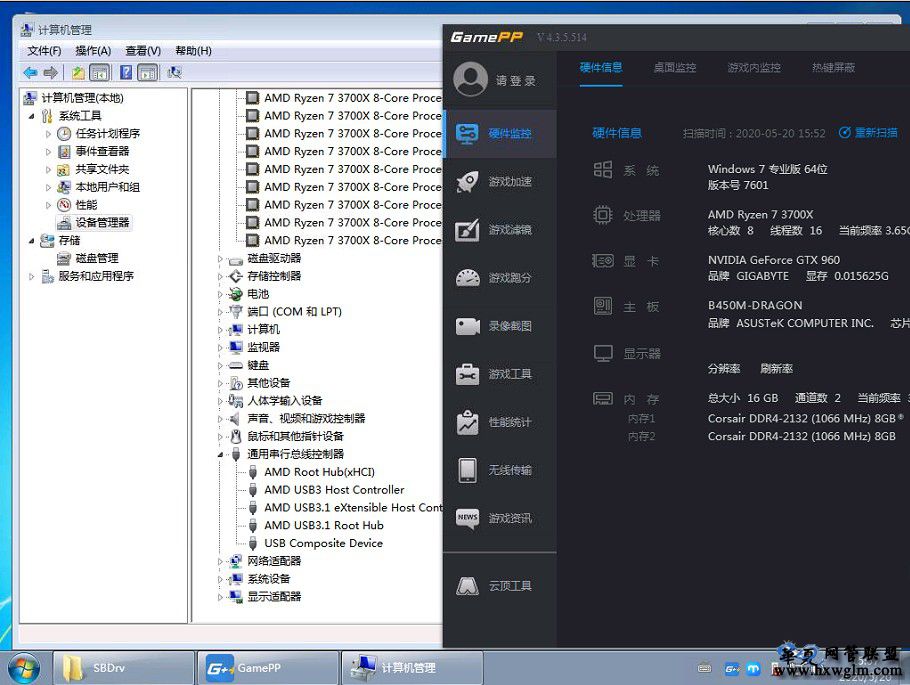Select 人体学输入设备 category
This screenshot has width=910, height=685.
point(284,401)
